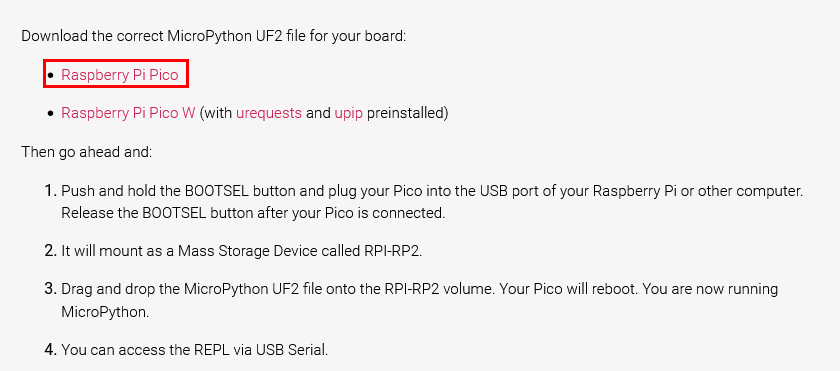Click the 'Then go ahead and:' text

(x=87, y=152)
